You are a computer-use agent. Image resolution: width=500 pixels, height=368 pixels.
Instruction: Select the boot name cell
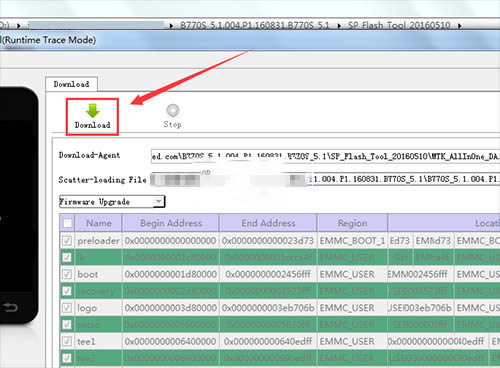point(98,274)
